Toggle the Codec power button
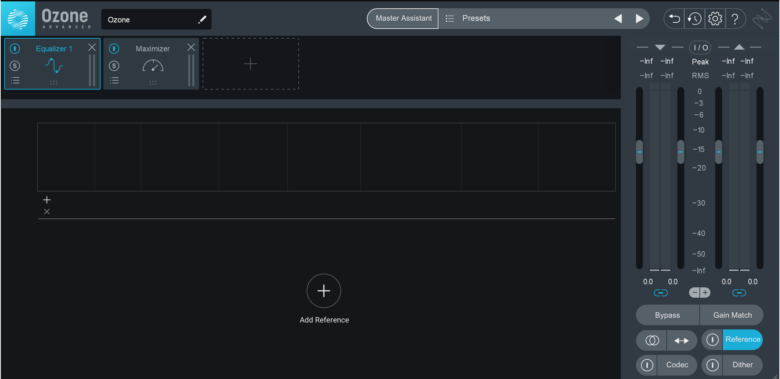780x379 pixels. (x=647, y=365)
